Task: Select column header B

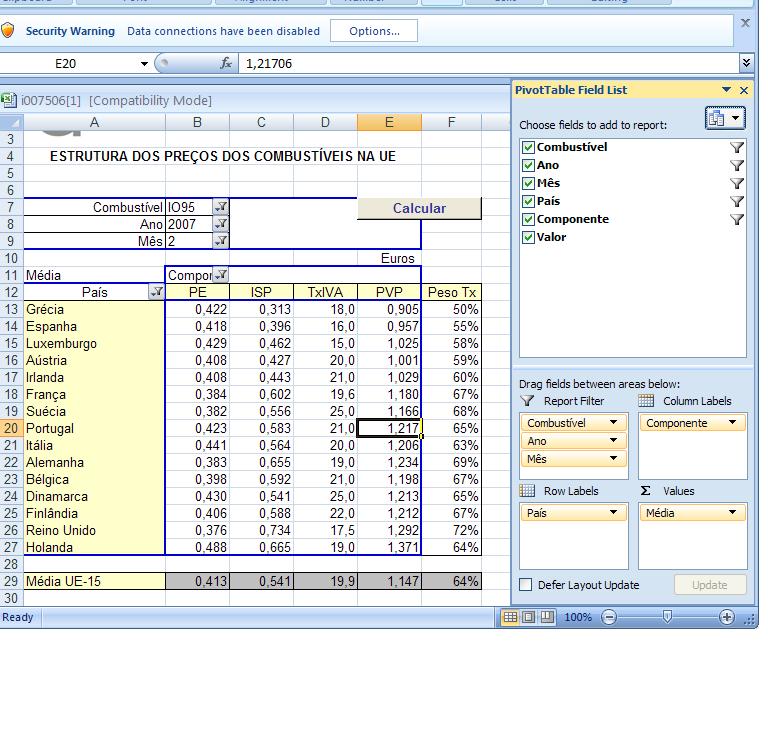Action: tap(197, 122)
